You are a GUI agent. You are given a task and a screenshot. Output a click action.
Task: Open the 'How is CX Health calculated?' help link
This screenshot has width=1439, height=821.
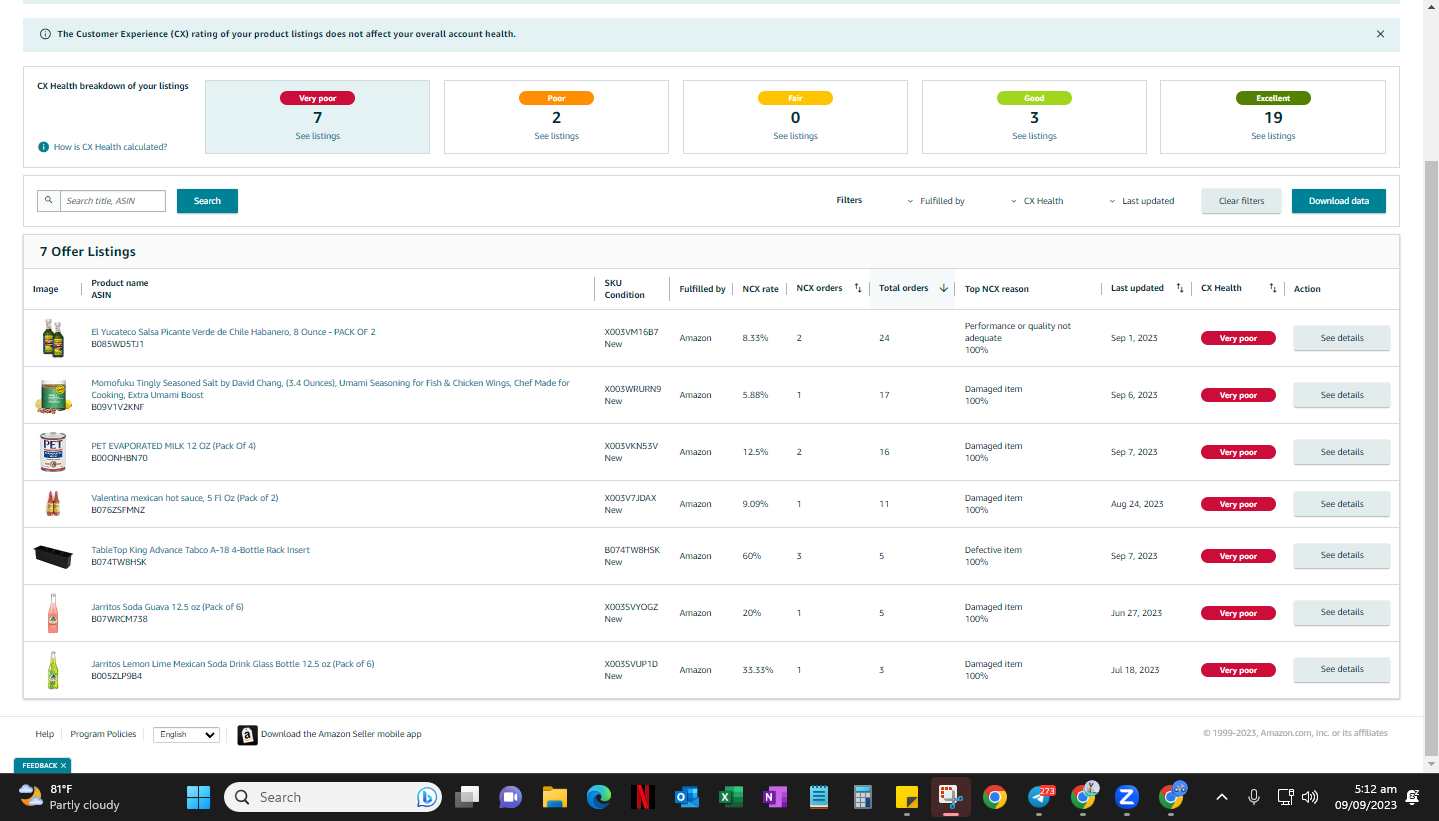(x=110, y=147)
